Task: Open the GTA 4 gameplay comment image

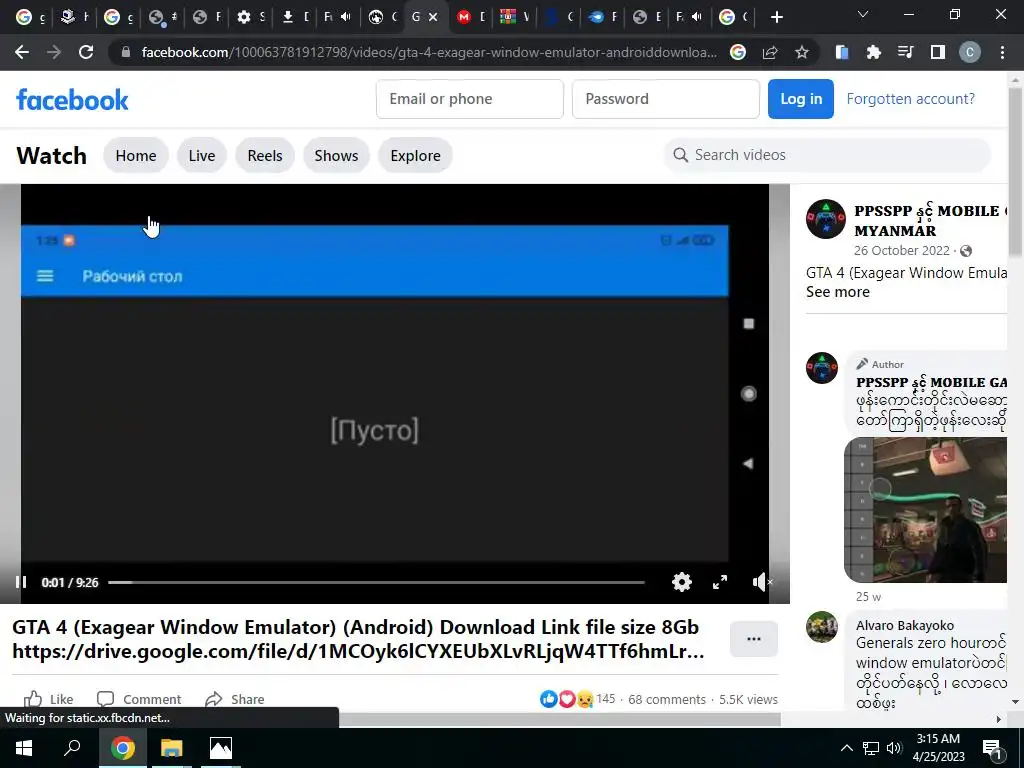Action: click(x=925, y=510)
